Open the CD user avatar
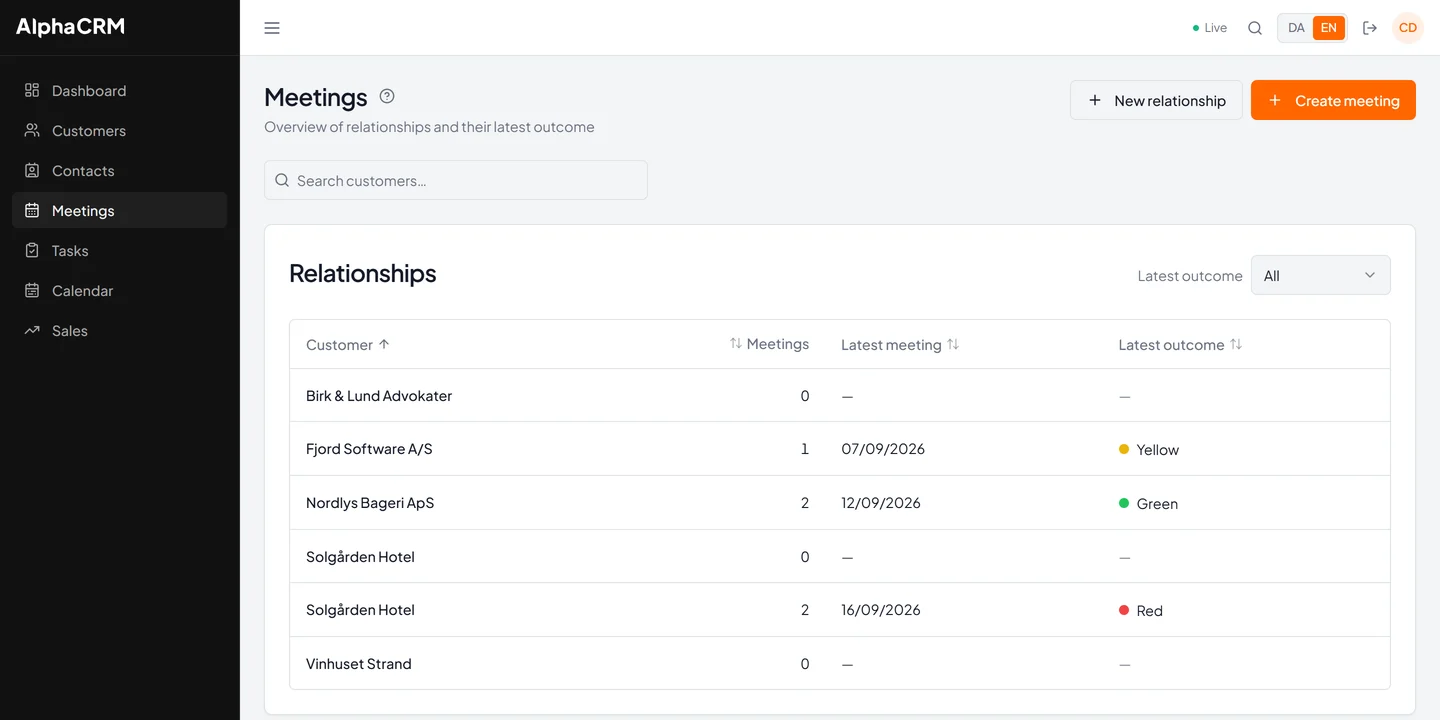 (x=1408, y=28)
